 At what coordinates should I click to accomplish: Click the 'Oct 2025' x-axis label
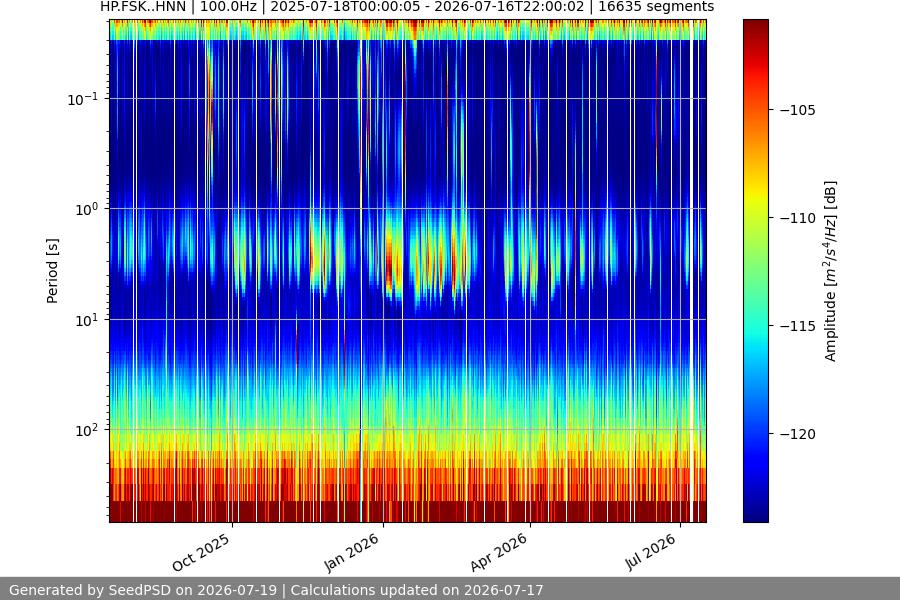click(201, 552)
